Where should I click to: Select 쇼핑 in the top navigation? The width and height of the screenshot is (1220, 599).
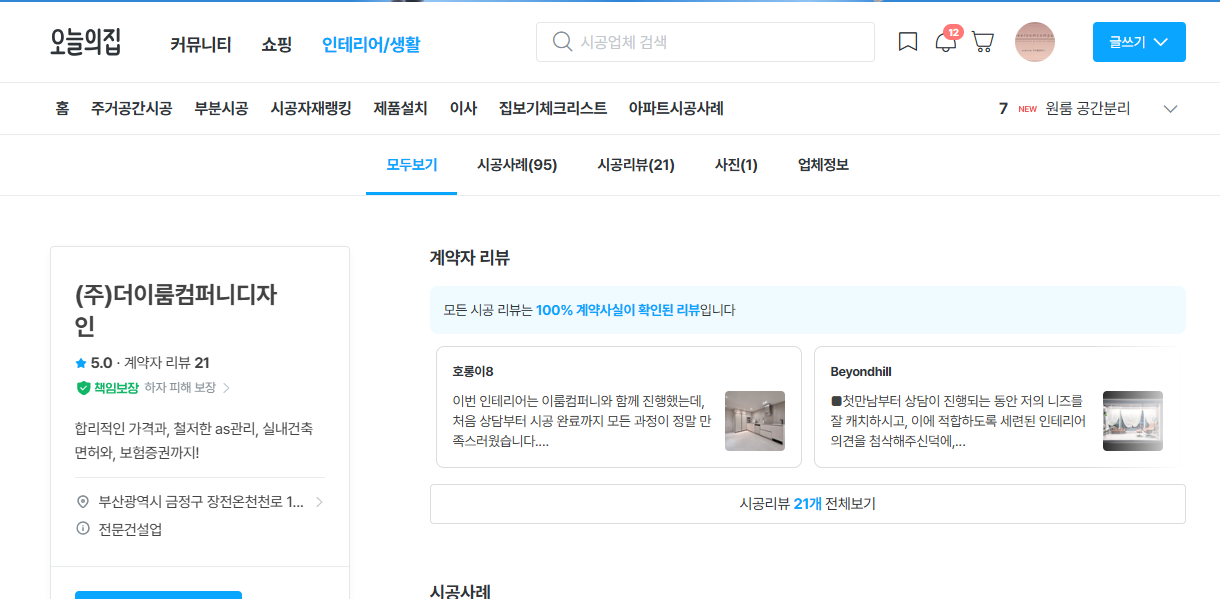click(277, 44)
